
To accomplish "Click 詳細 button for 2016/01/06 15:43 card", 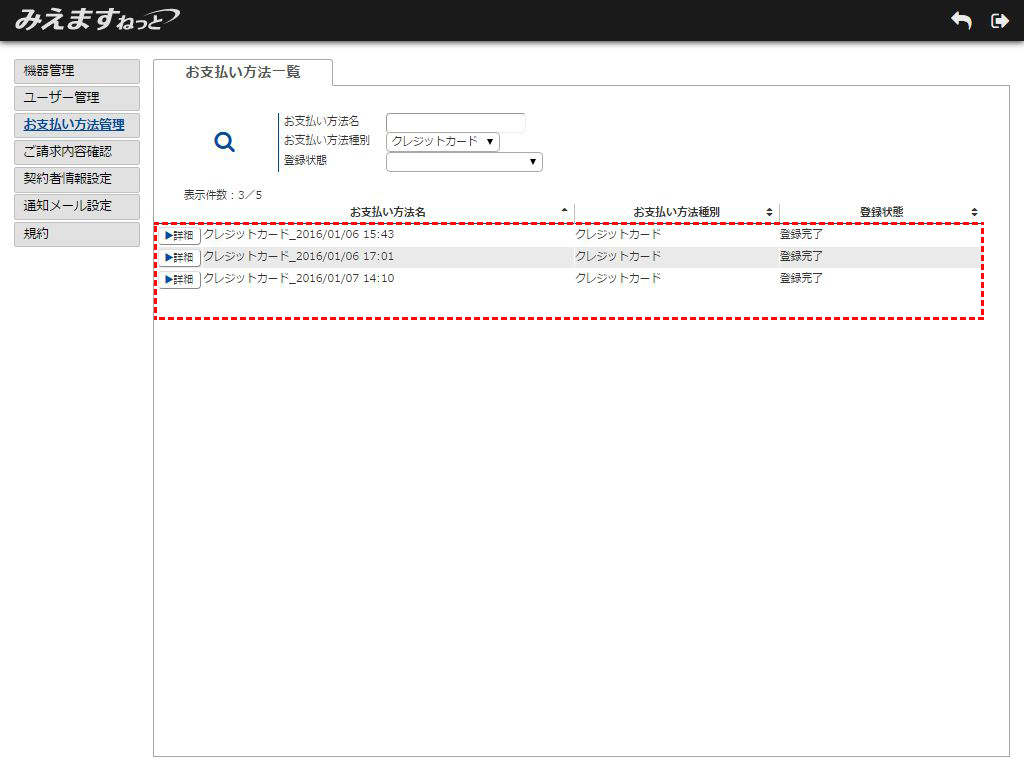I will pos(180,236).
